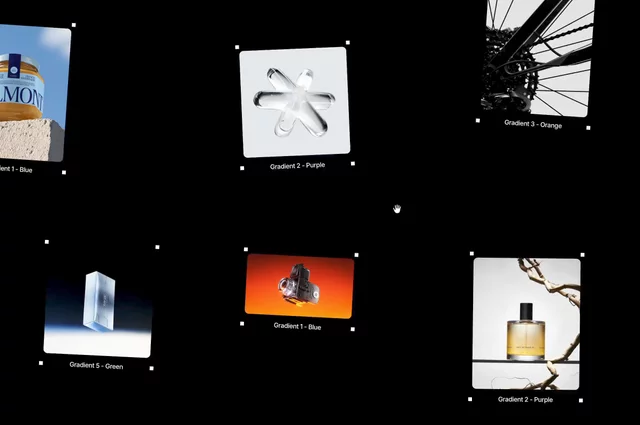Select the honey jar product image

pyautogui.click(x=34, y=93)
